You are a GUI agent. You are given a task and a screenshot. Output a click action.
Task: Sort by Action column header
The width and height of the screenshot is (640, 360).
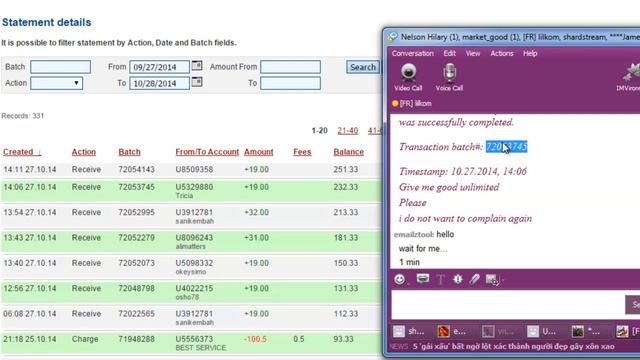(x=84, y=152)
